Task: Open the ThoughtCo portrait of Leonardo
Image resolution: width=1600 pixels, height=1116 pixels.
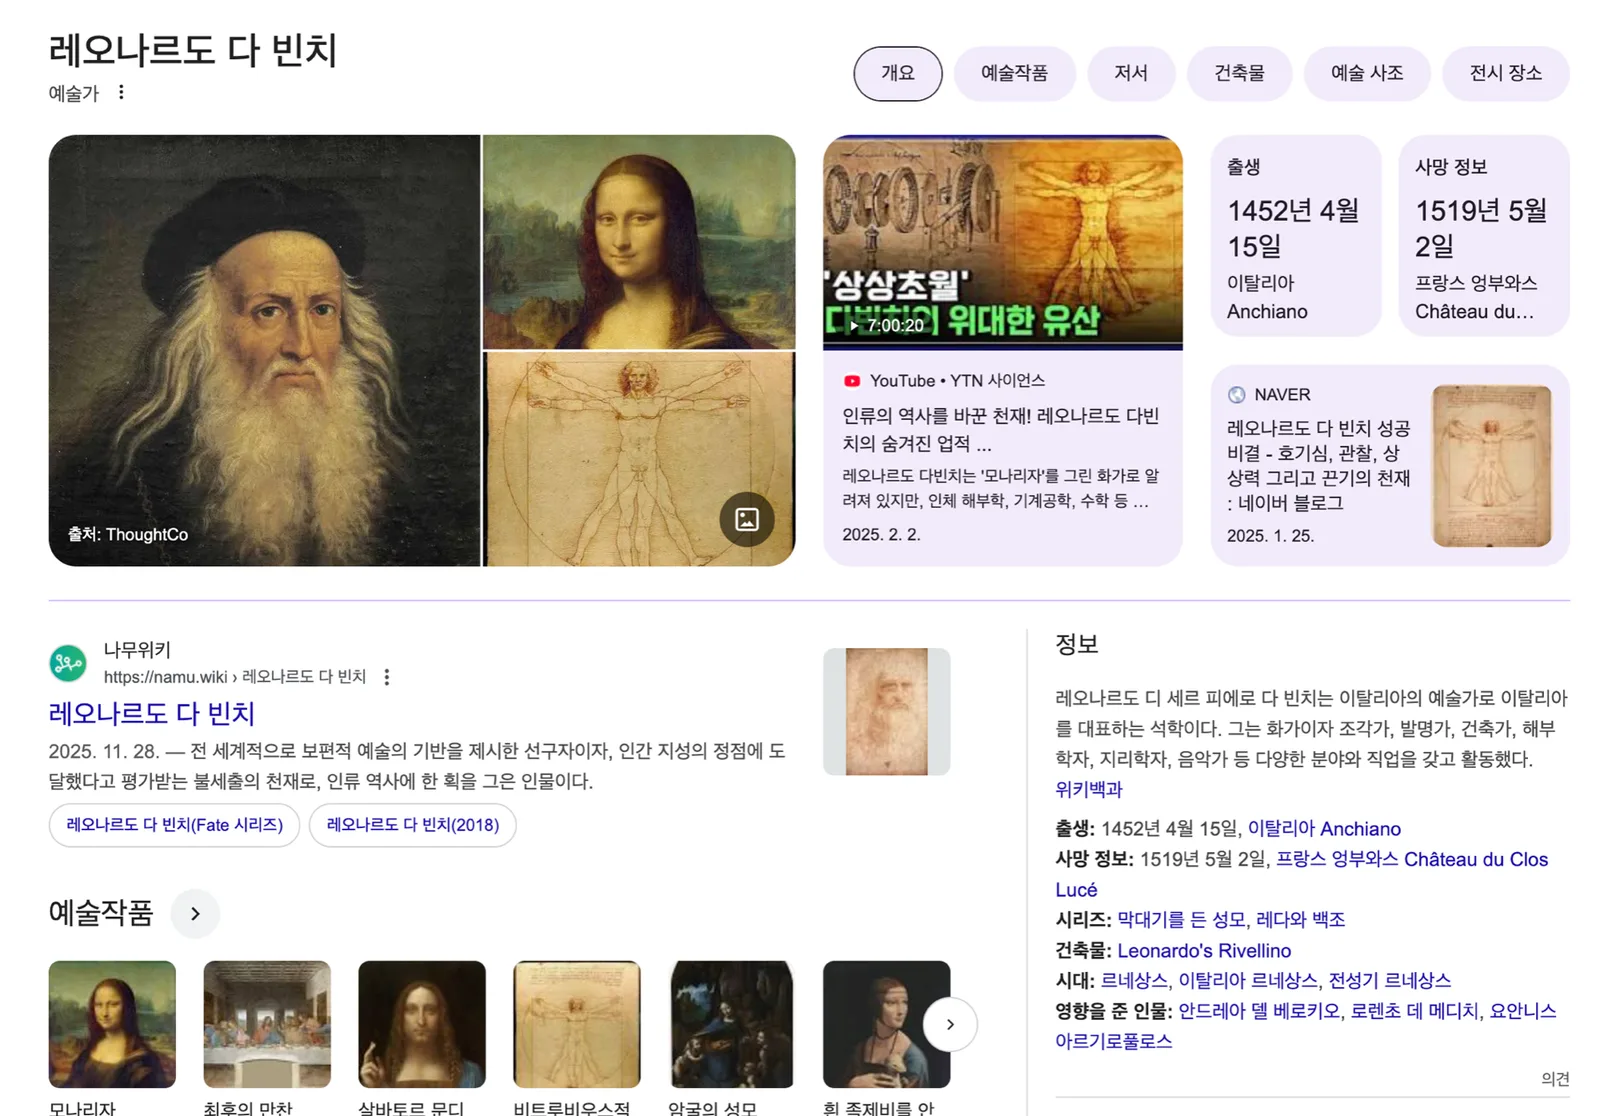Action: tap(264, 350)
